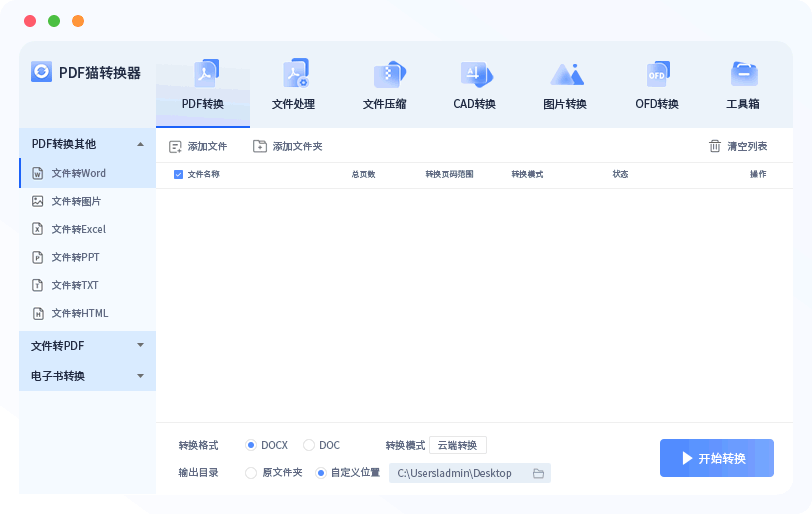Select the DOC format radio button
This screenshot has height=514, width=812.
(309, 445)
